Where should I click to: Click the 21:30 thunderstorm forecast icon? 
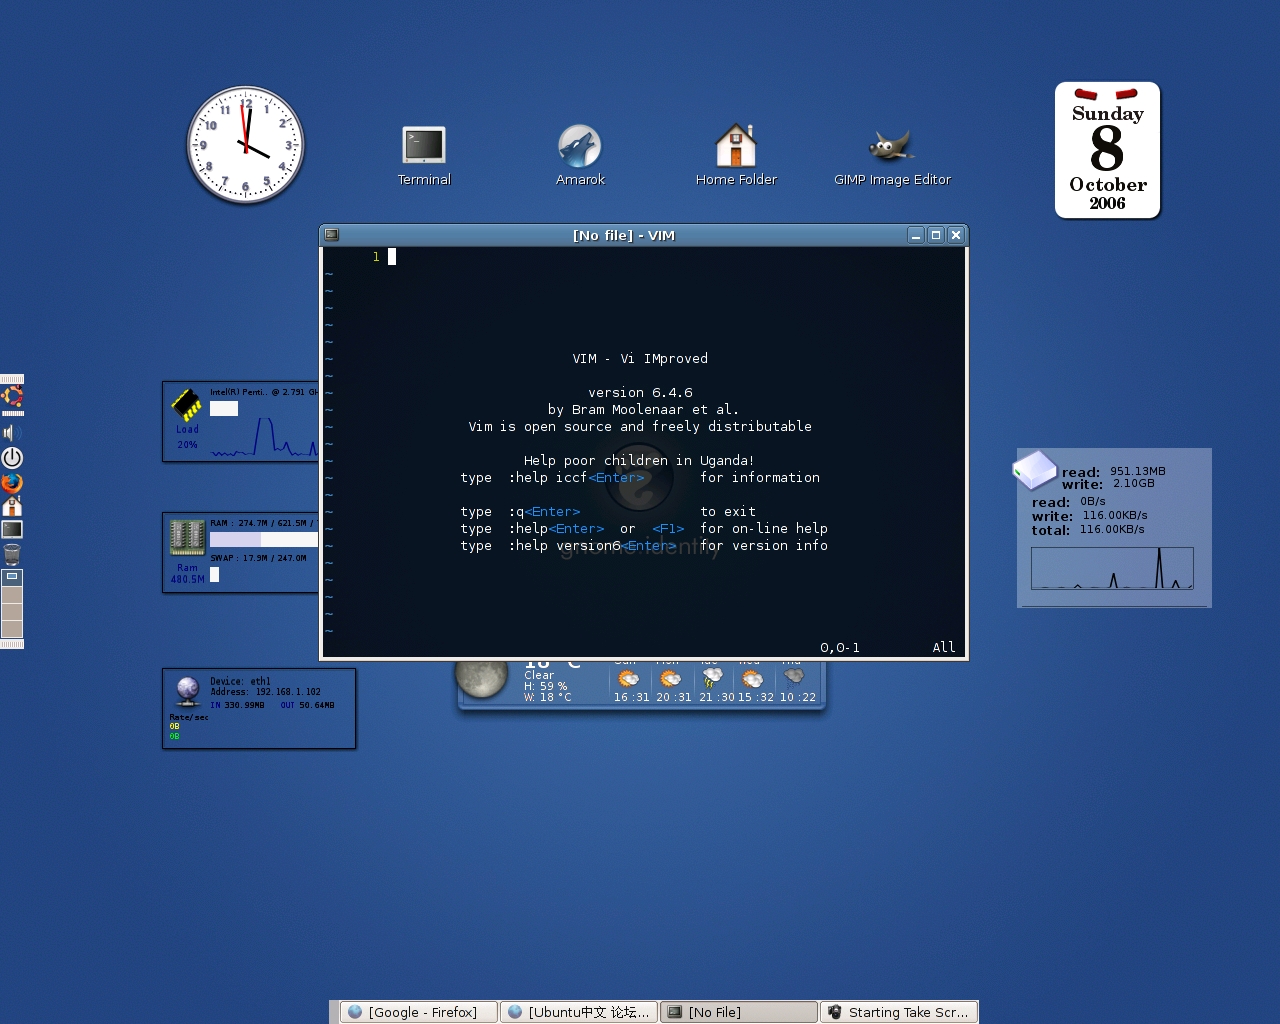[712, 679]
